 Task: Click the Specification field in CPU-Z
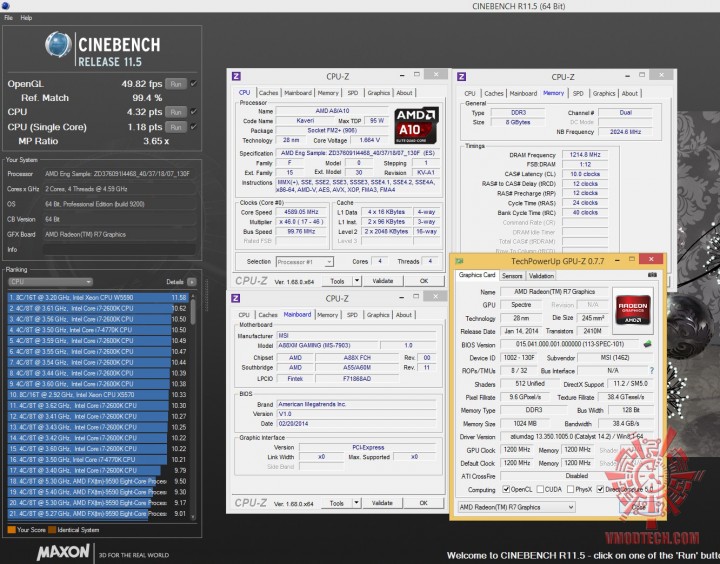point(358,153)
